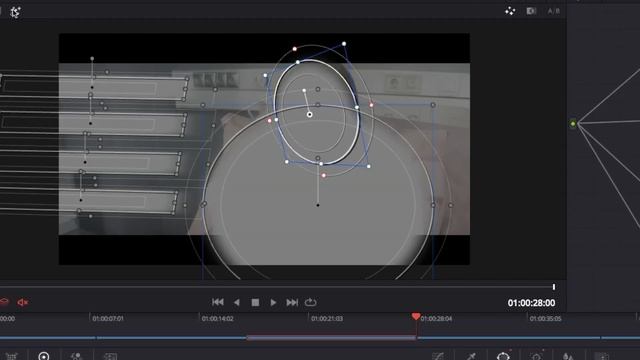Open the Tracker palette
This screenshot has width=640, height=360.
pos(536,356)
